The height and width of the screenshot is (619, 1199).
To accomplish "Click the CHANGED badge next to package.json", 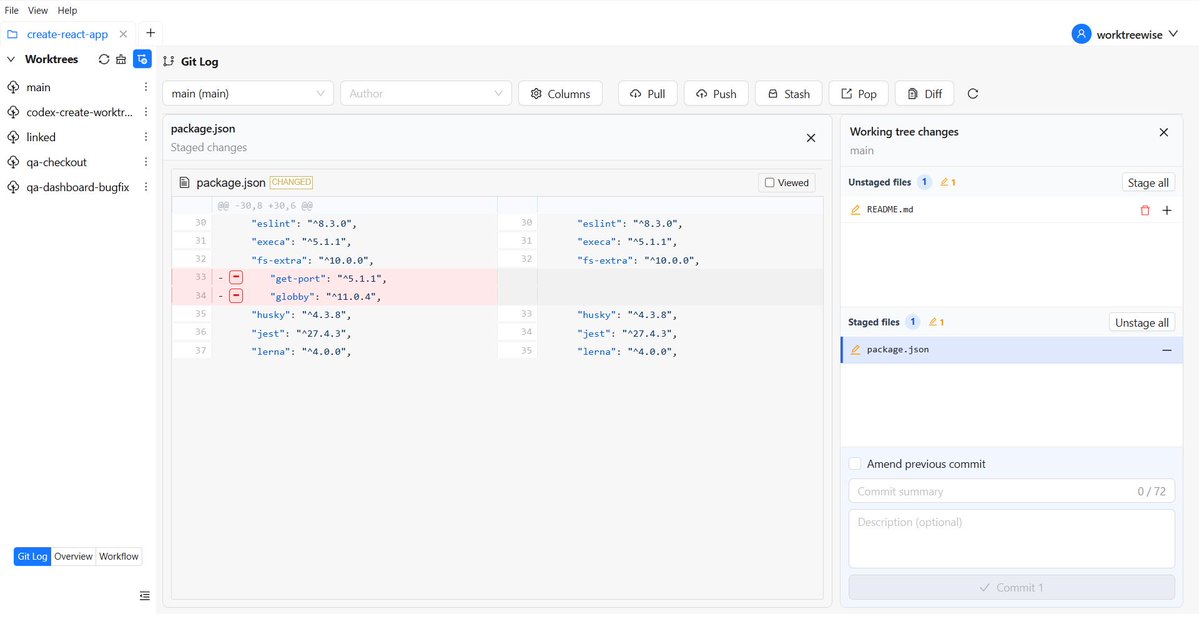I will [x=291, y=183].
